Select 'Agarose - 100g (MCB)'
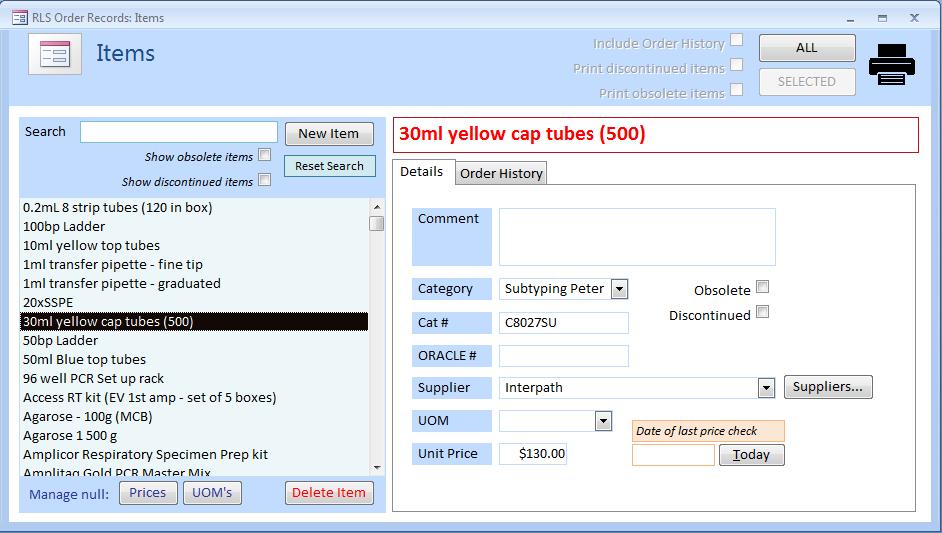942x533 pixels. click(195, 416)
